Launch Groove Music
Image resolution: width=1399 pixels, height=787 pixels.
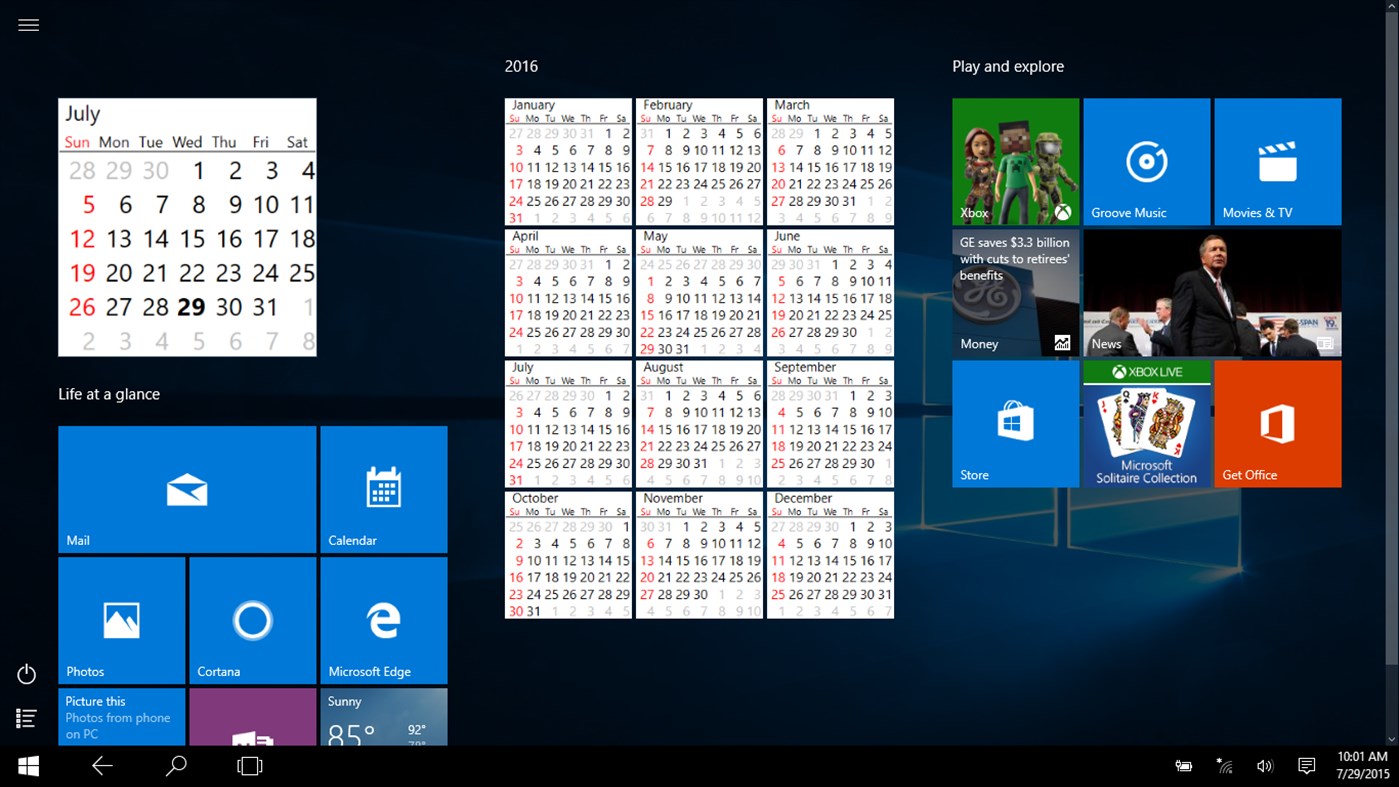click(x=1146, y=161)
